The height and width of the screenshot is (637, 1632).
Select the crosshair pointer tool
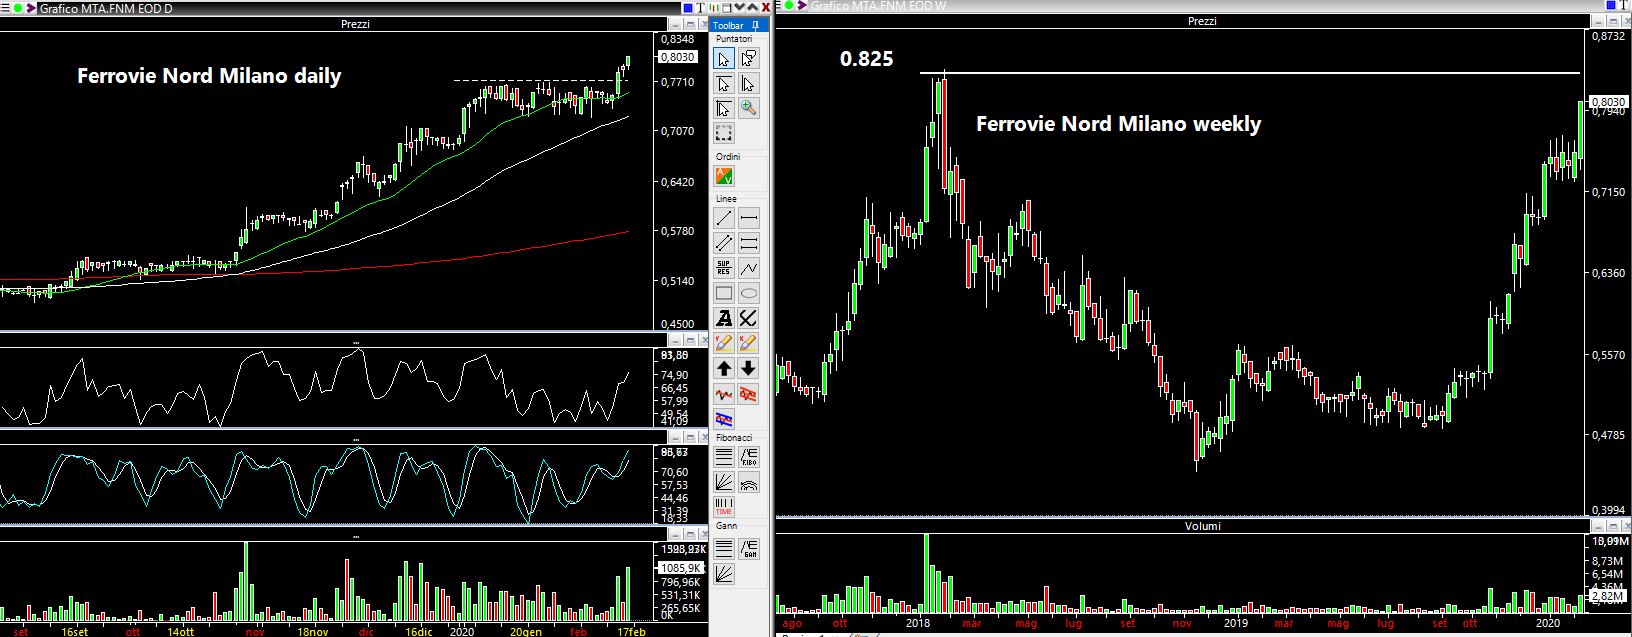(x=724, y=108)
